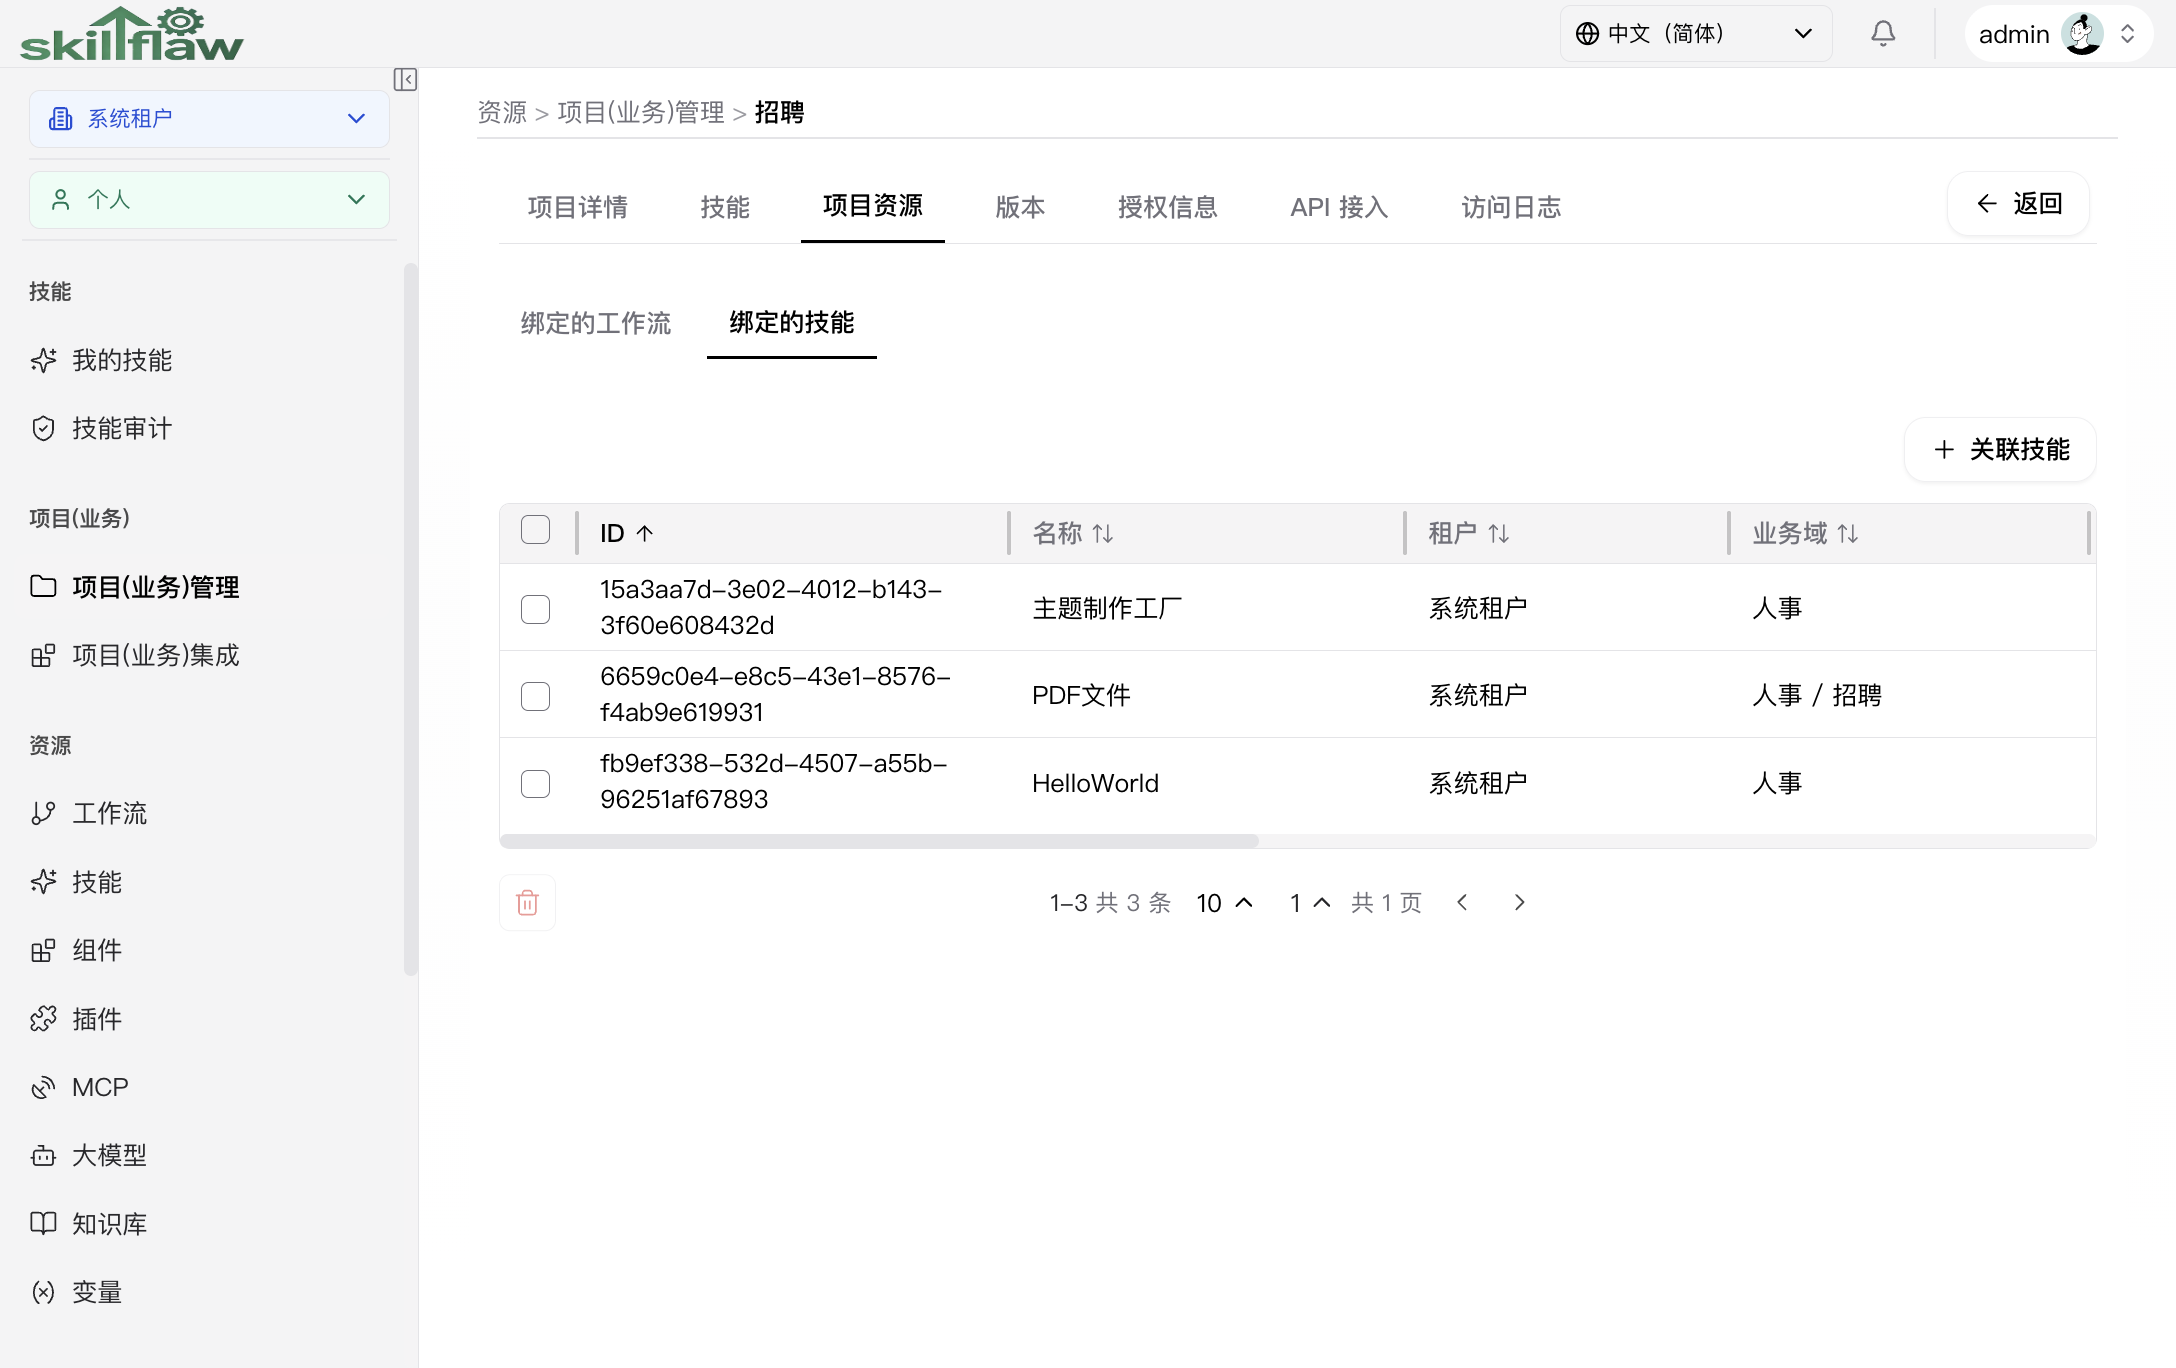Click MCP satellite icon
The image size is (2176, 1368).
tap(43, 1087)
